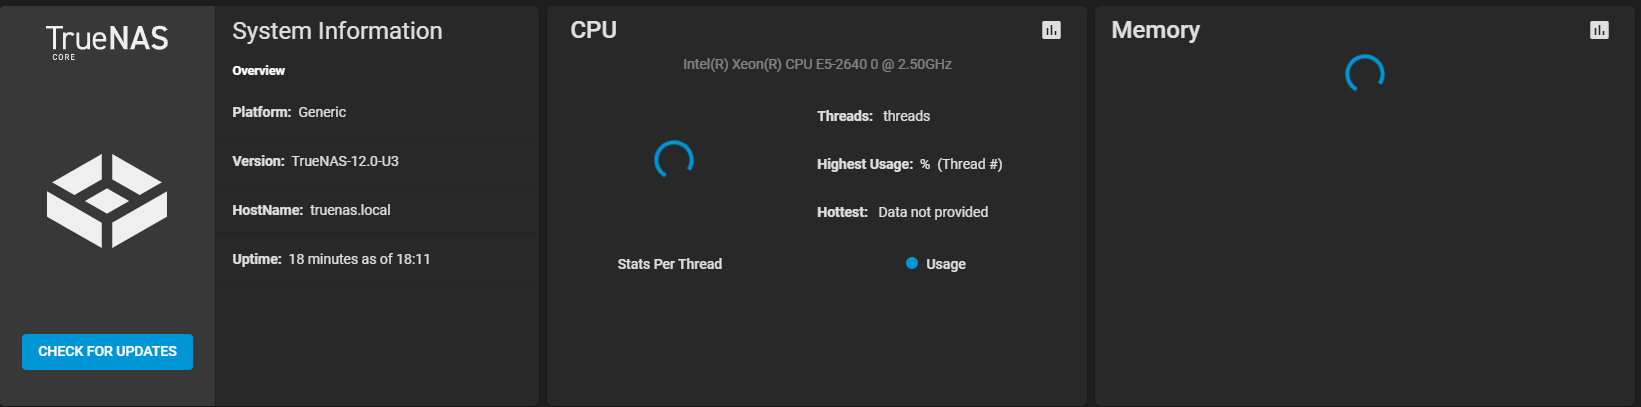Click the Threads value text
Viewport: 1641px width, 407px height.
click(x=906, y=116)
